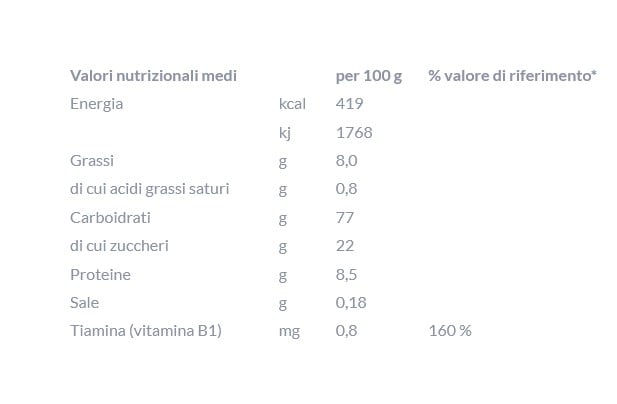
Task: Select the 419 energy value
Action: click(349, 104)
